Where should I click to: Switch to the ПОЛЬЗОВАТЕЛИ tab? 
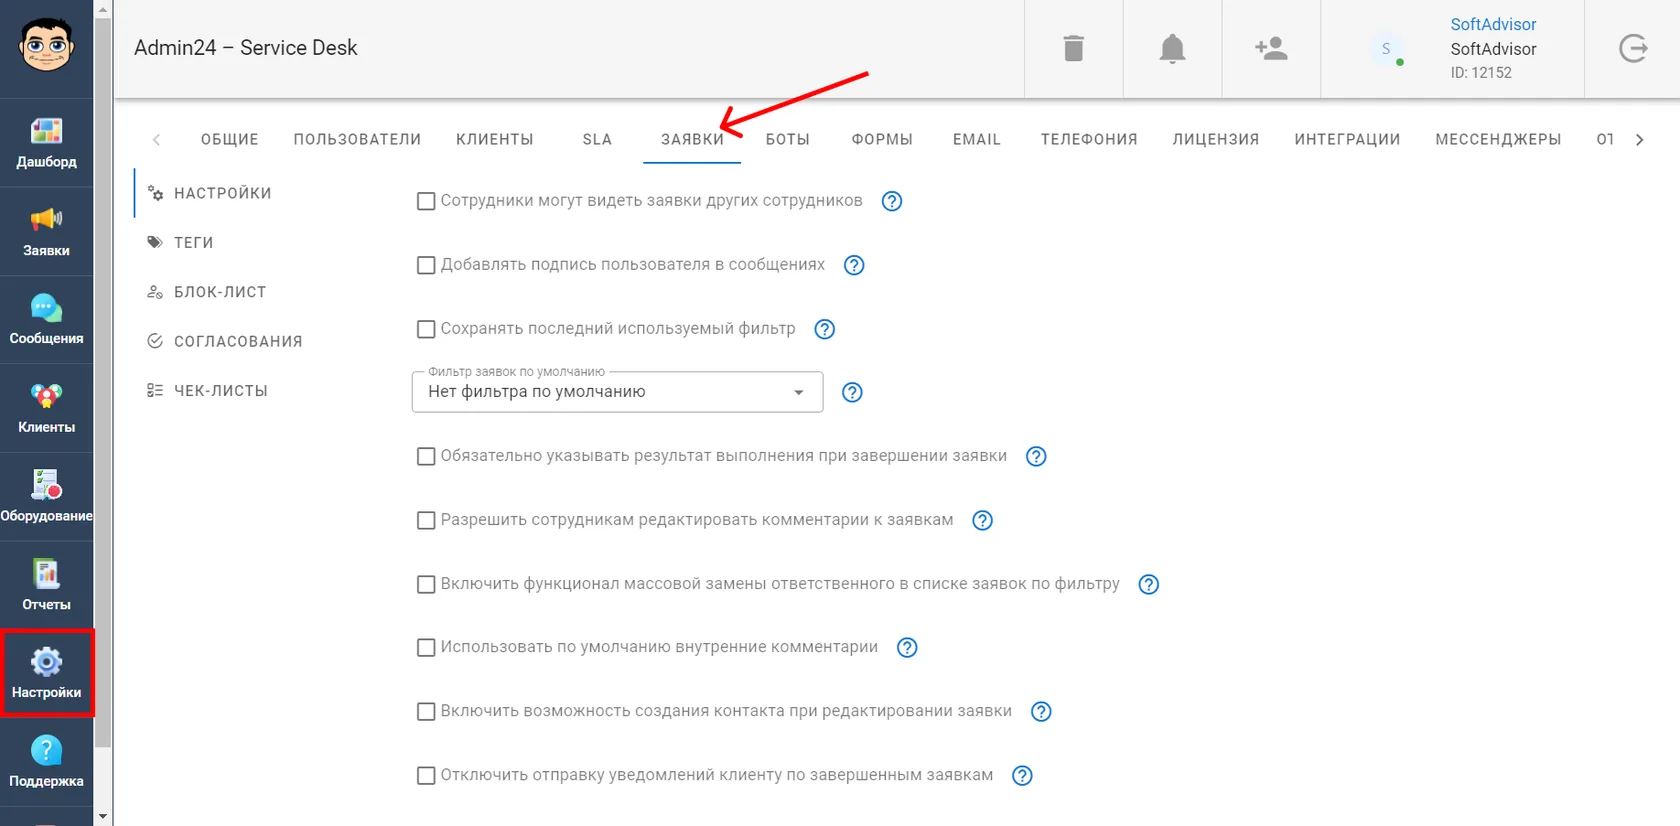pyautogui.click(x=357, y=139)
